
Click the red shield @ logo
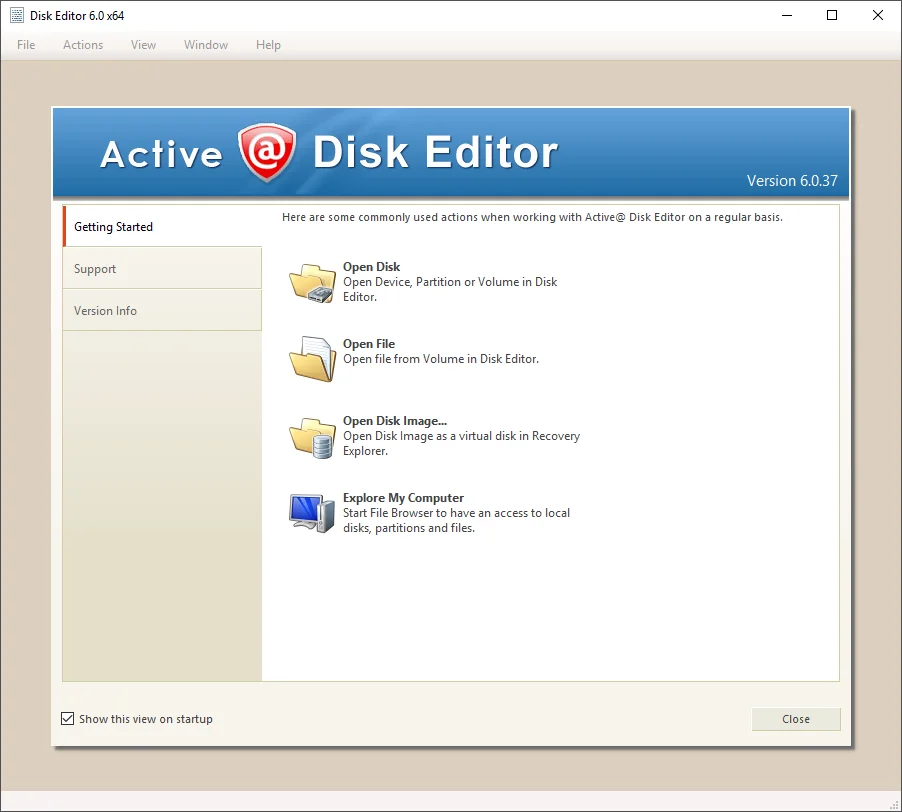pyautogui.click(x=267, y=152)
